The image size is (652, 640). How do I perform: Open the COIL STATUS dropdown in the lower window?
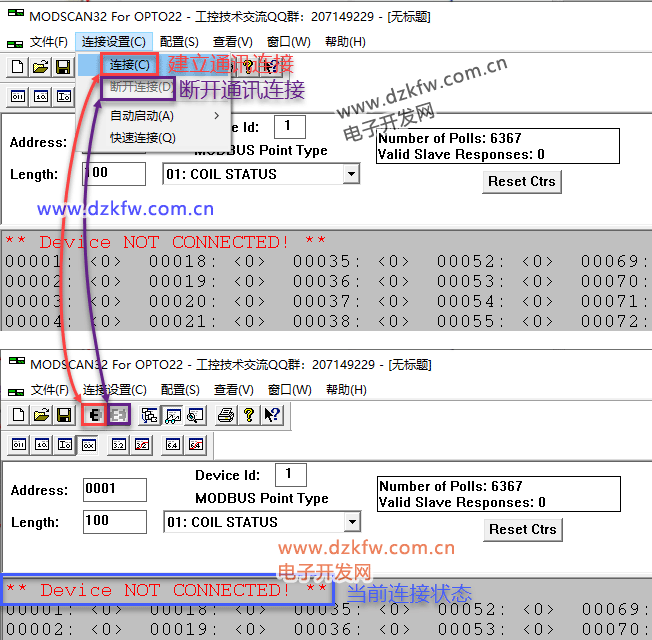(x=351, y=522)
